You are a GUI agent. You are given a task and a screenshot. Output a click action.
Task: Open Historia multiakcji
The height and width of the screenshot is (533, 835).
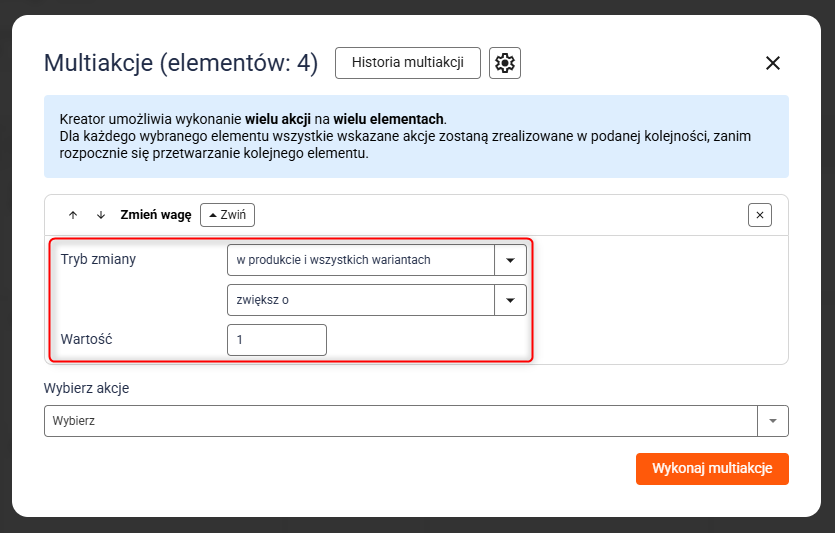click(407, 63)
